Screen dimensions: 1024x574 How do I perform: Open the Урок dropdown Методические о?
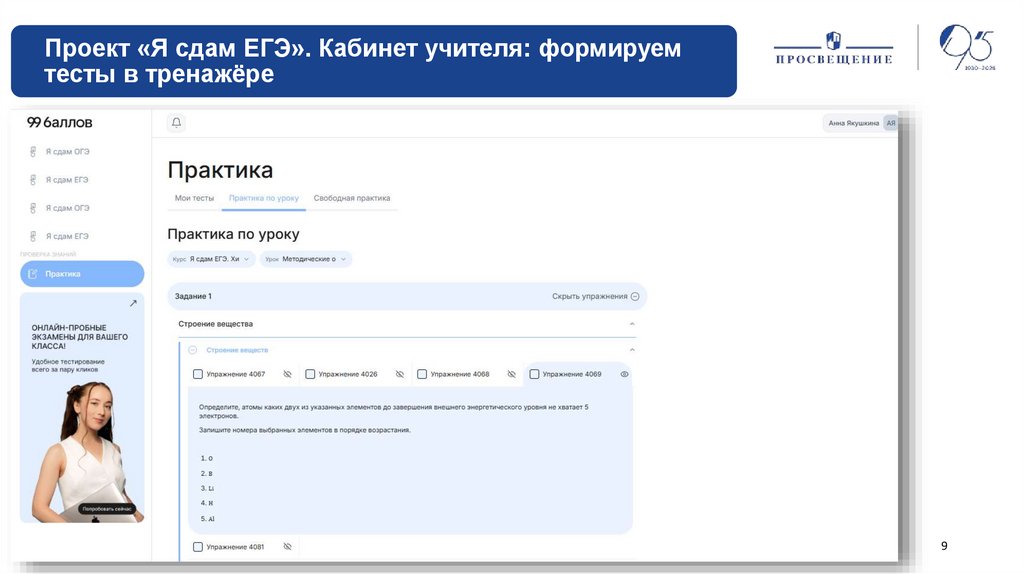pyautogui.click(x=306, y=259)
